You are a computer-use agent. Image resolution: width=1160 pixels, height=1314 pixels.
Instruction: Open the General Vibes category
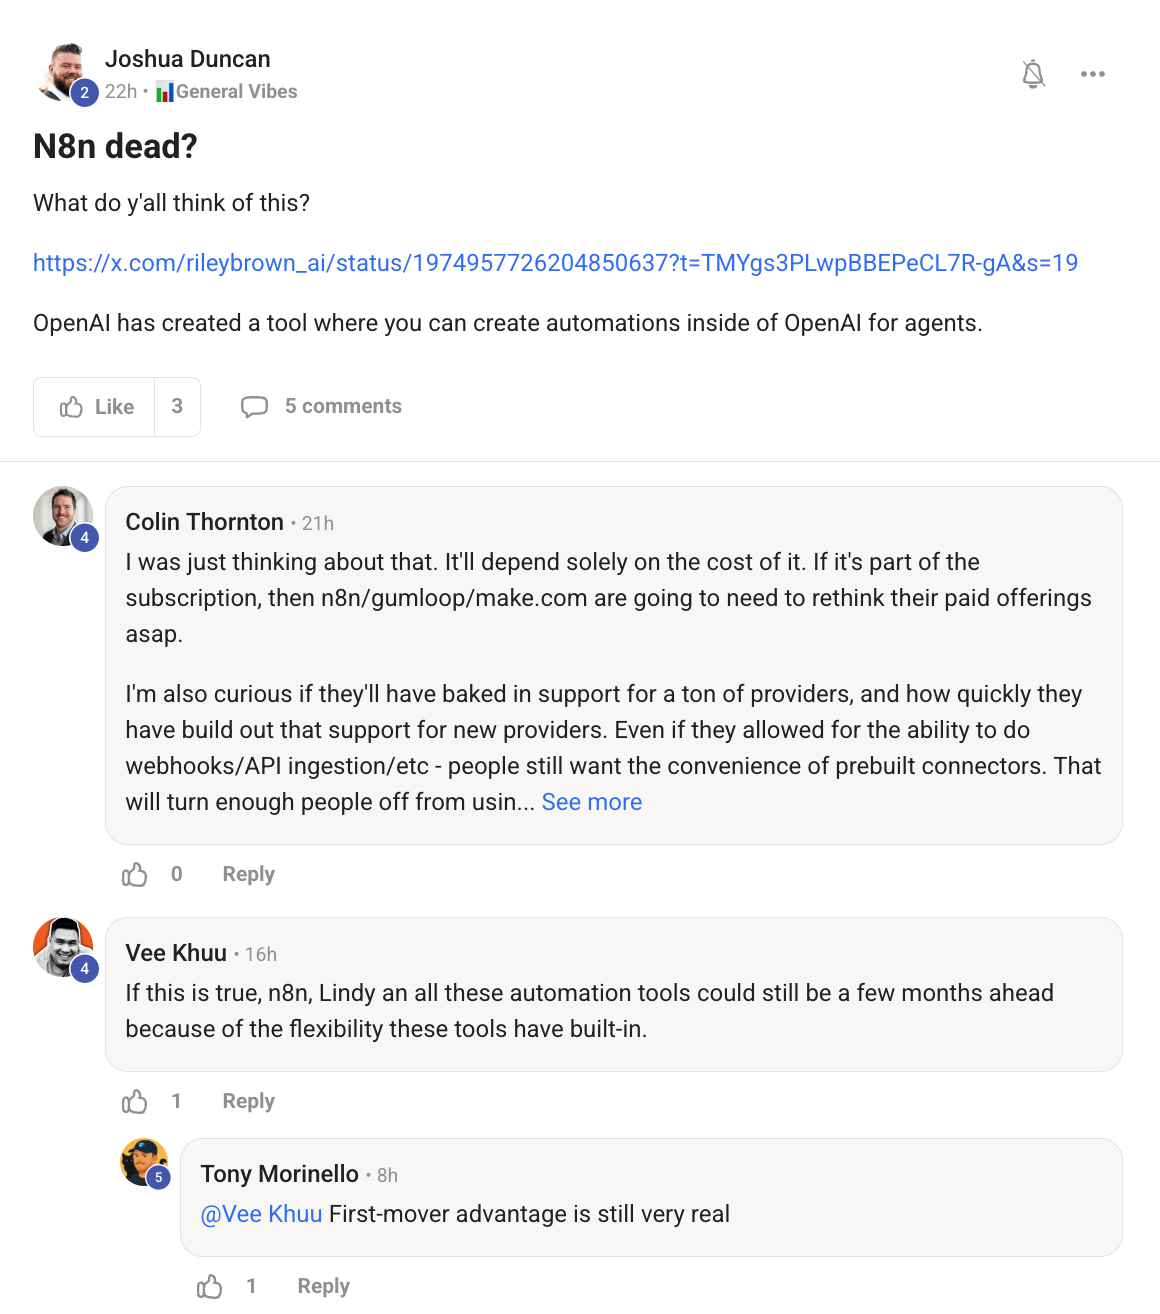coord(236,92)
